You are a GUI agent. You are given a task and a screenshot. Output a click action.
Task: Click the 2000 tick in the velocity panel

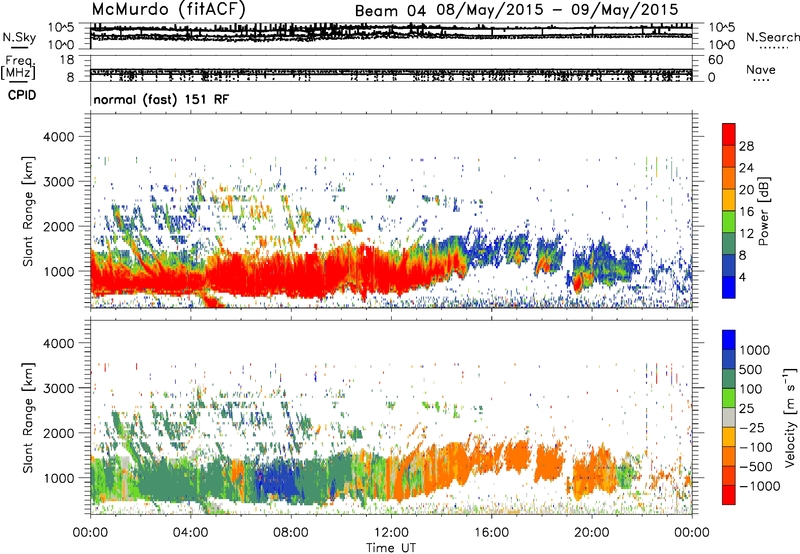point(60,433)
